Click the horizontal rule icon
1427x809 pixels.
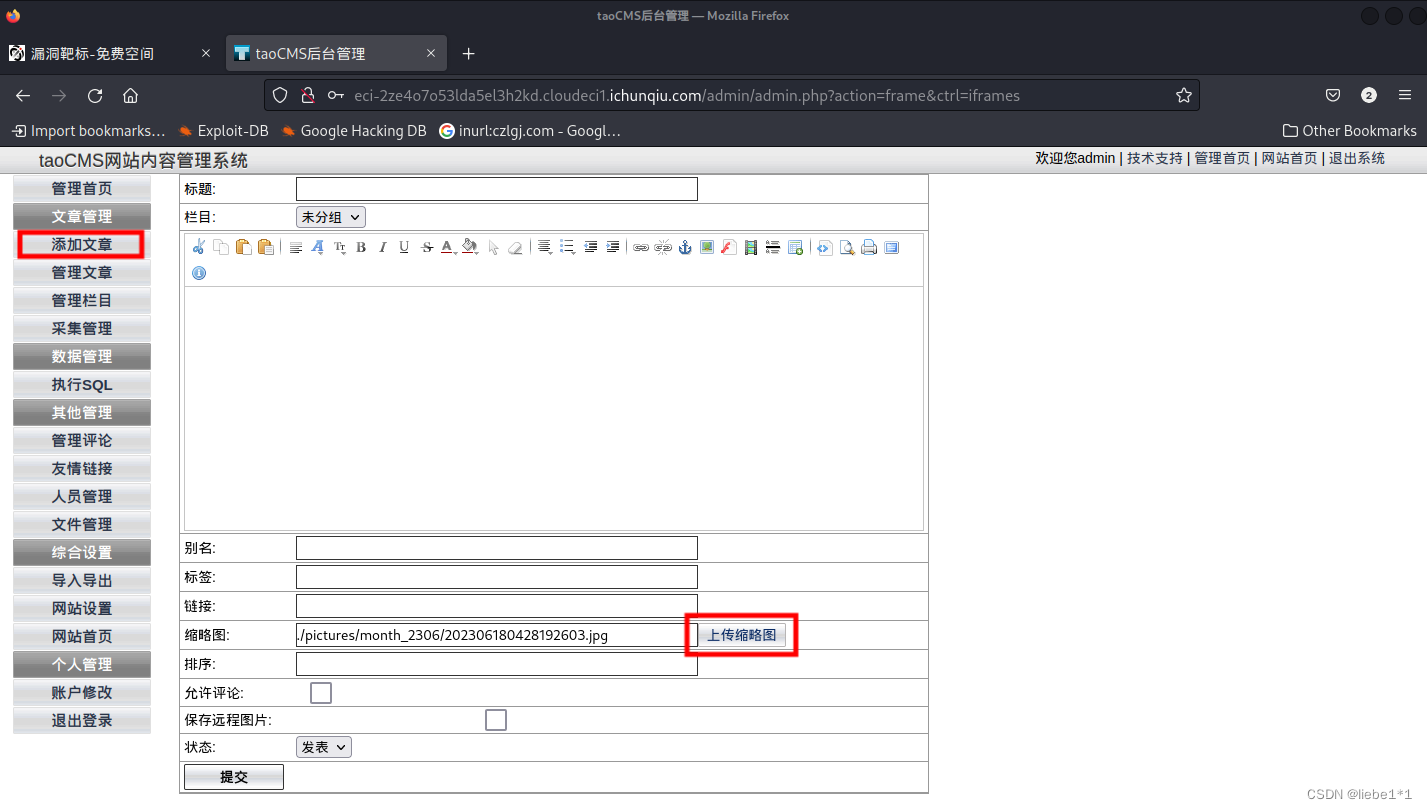tap(773, 247)
